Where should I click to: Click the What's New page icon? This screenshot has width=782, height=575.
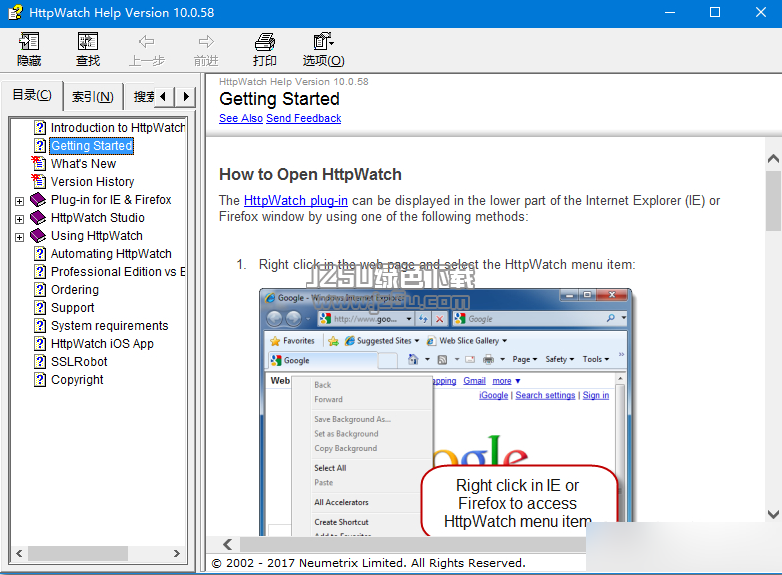click(x=39, y=163)
